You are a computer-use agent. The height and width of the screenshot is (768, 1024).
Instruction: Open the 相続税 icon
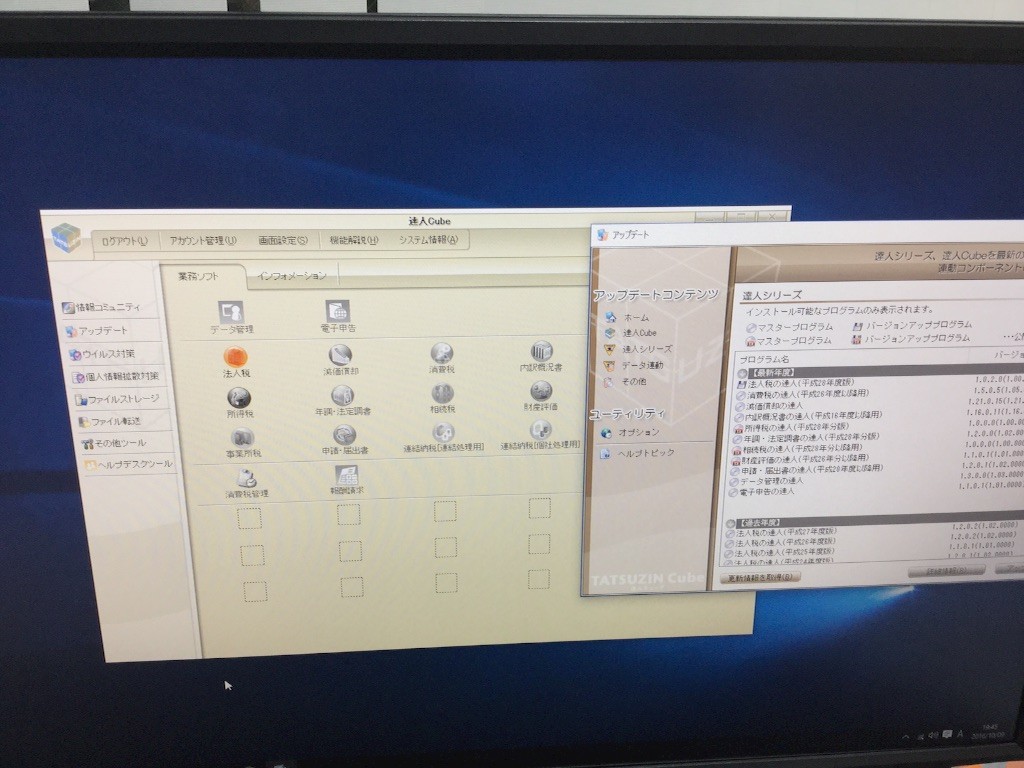click(443, 398)
